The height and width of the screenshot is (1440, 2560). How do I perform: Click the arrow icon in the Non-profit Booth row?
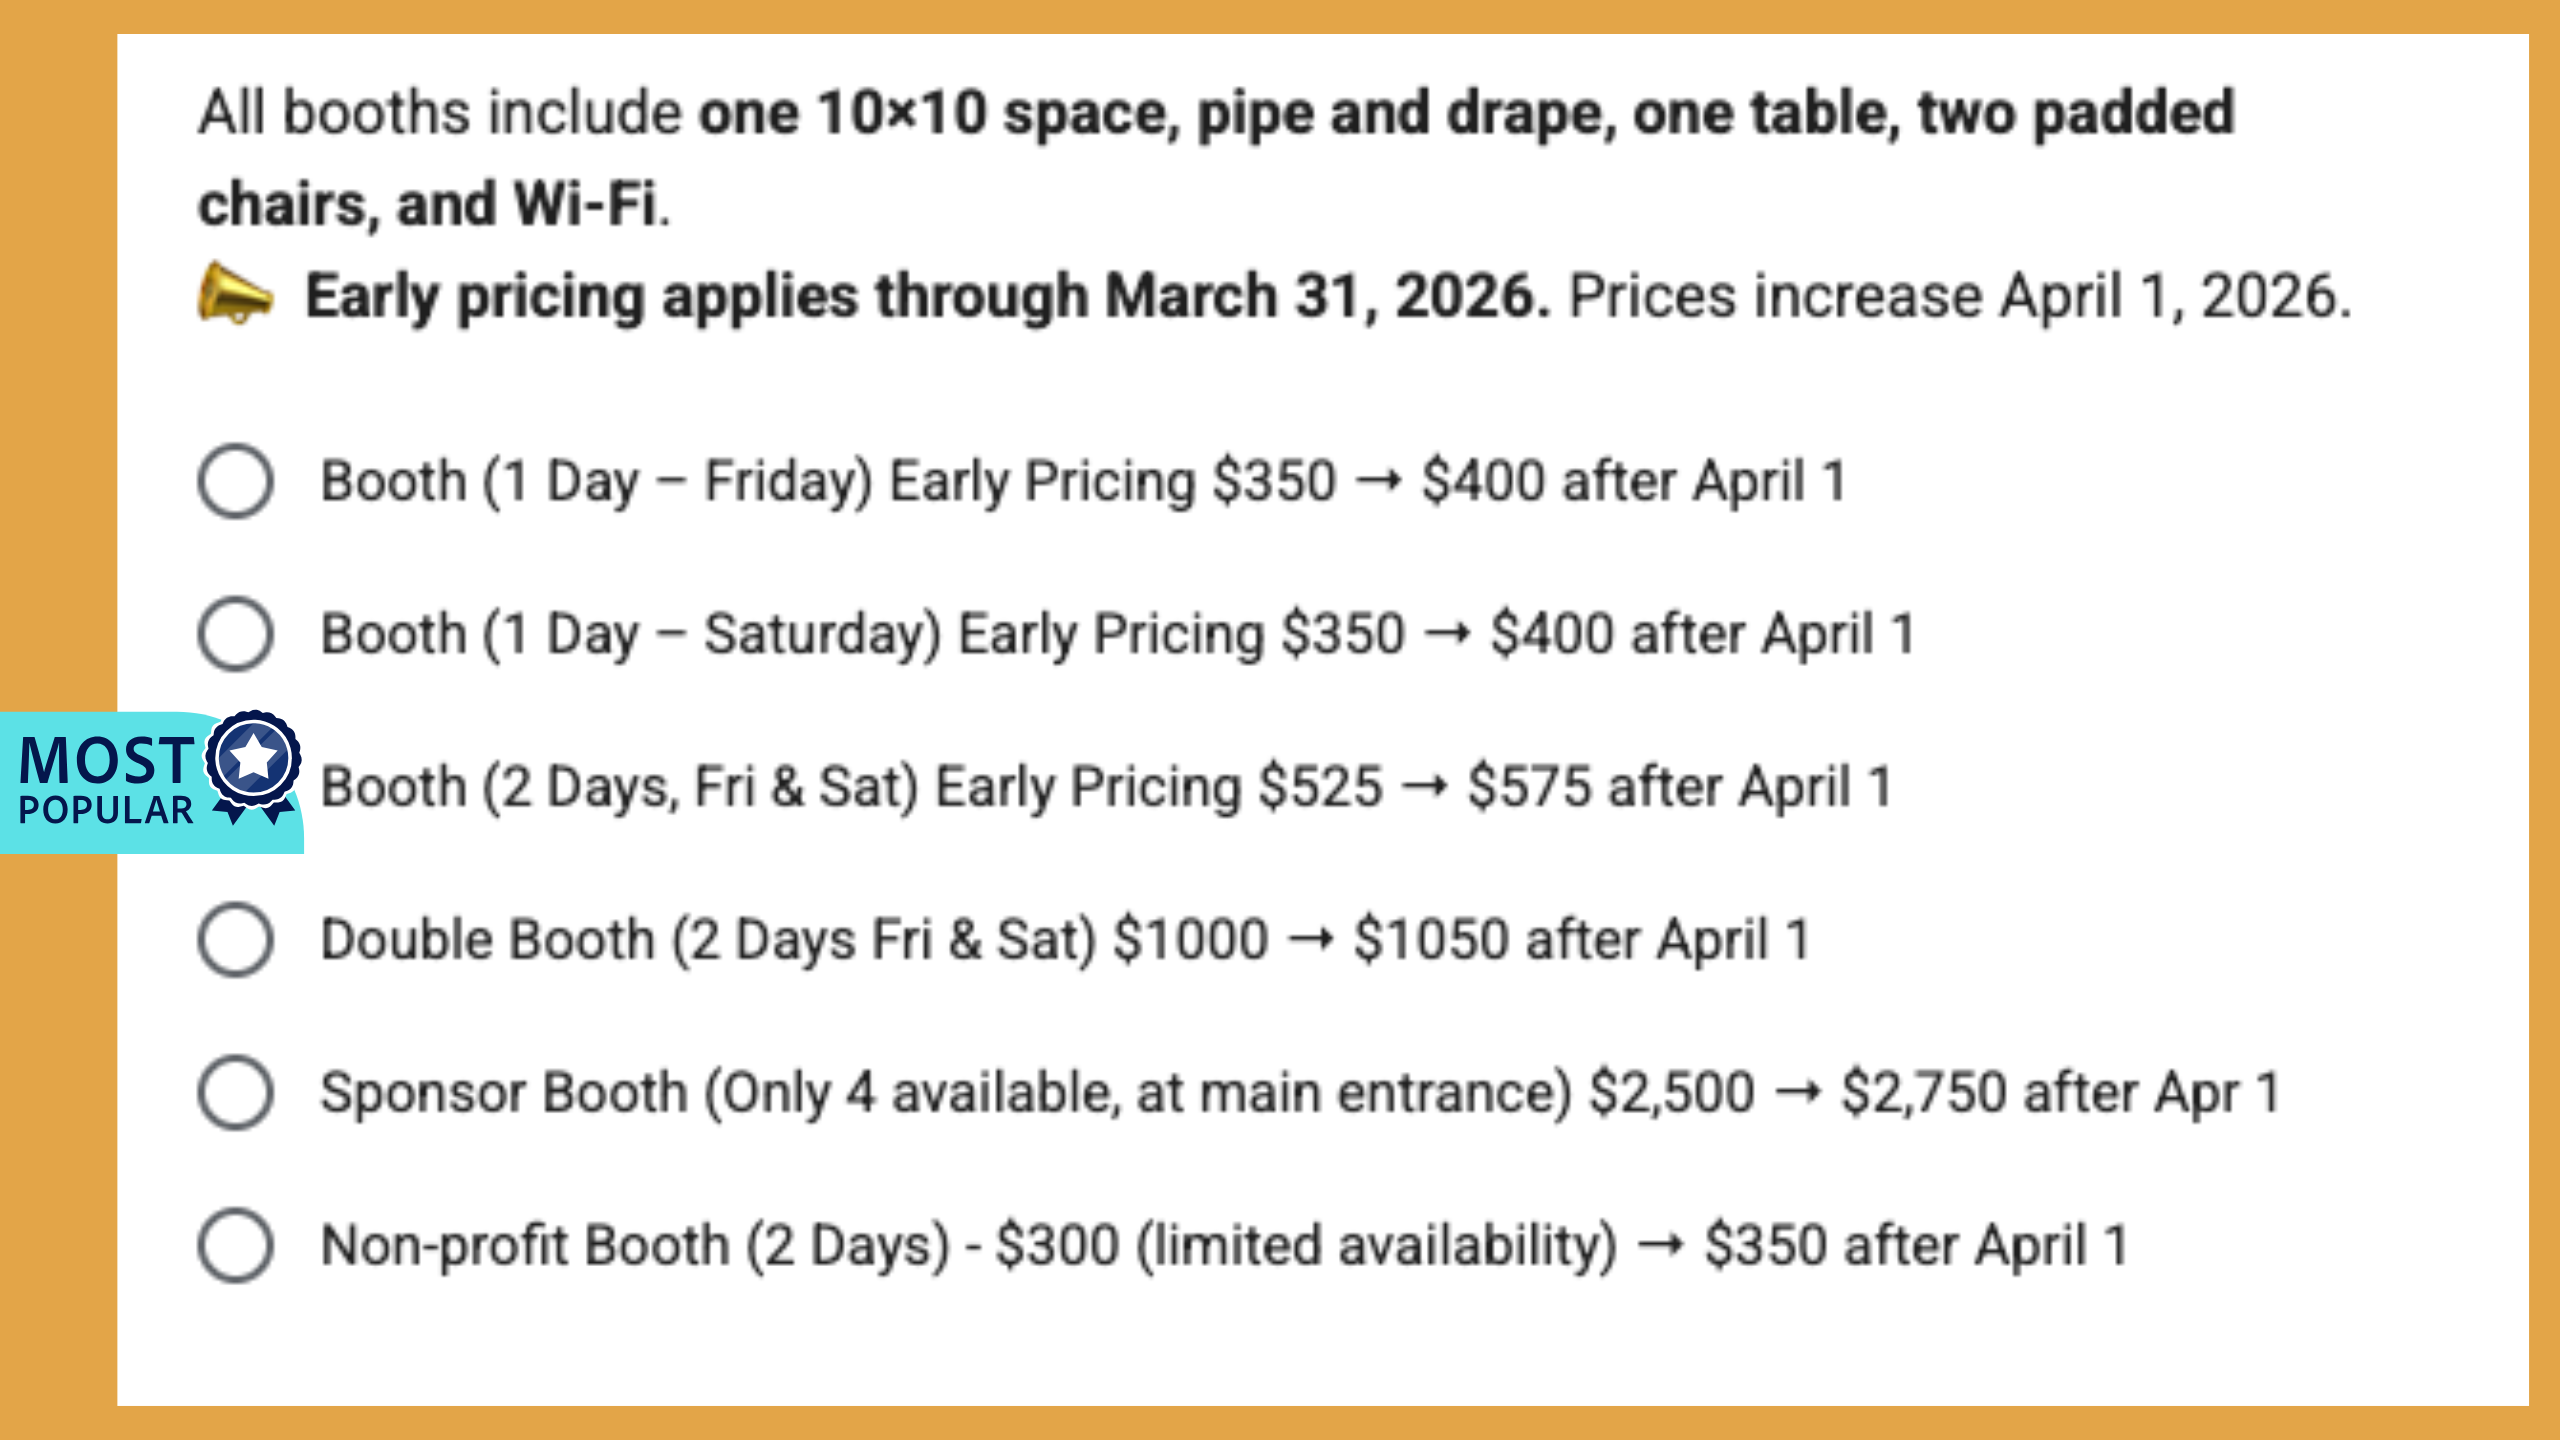click(x=1661, y=1245)
